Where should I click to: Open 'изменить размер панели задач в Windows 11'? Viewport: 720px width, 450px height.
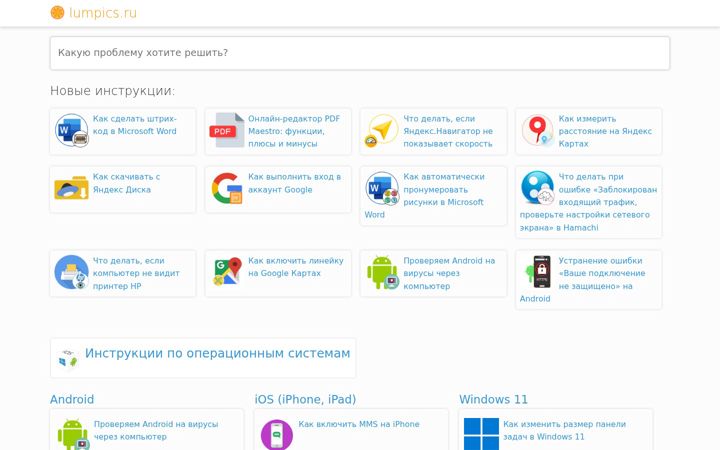pos(564,430)
